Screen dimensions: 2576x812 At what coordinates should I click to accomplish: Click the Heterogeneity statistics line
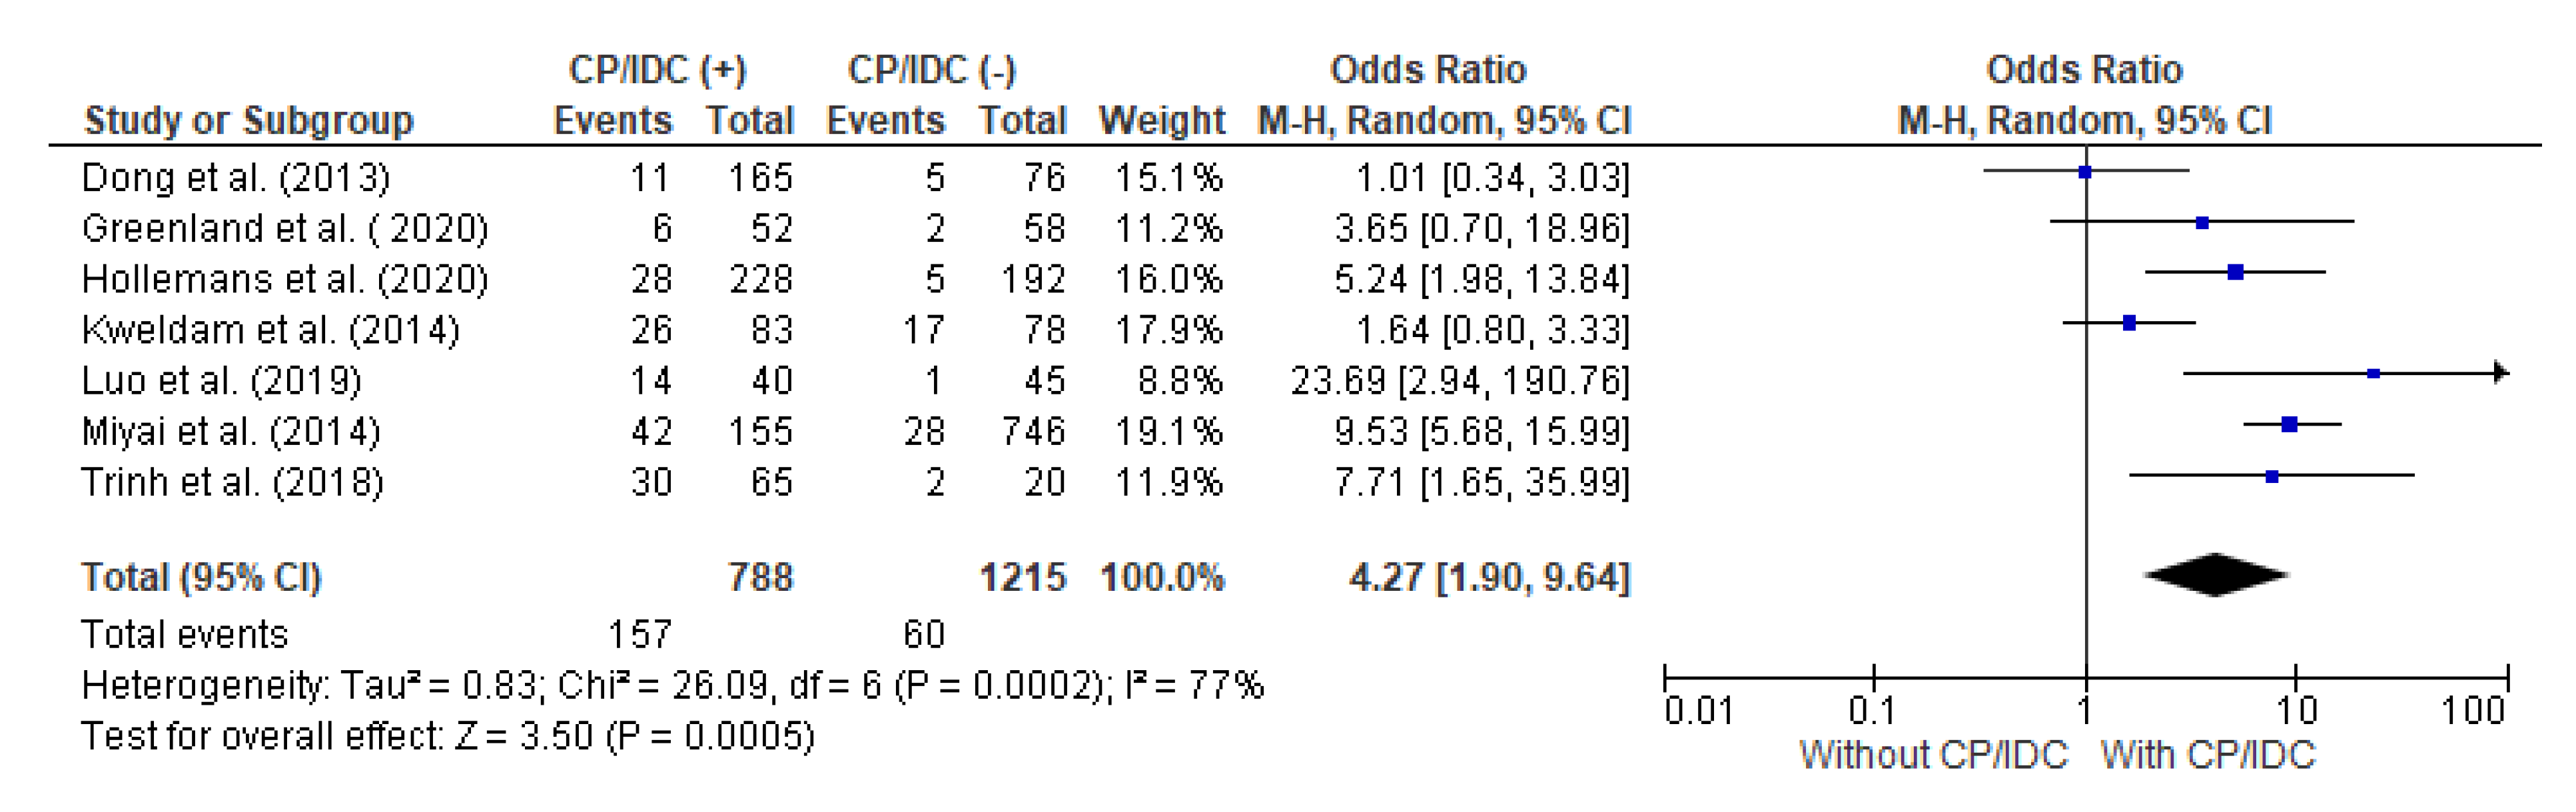672,686
